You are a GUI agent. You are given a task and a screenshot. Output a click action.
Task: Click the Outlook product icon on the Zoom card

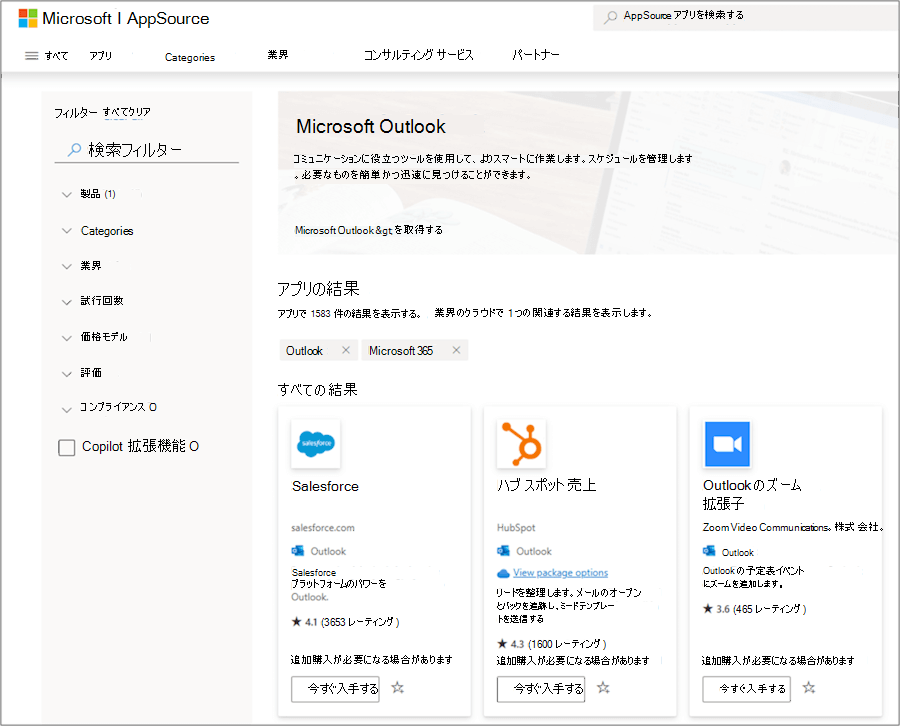[709, 552]
